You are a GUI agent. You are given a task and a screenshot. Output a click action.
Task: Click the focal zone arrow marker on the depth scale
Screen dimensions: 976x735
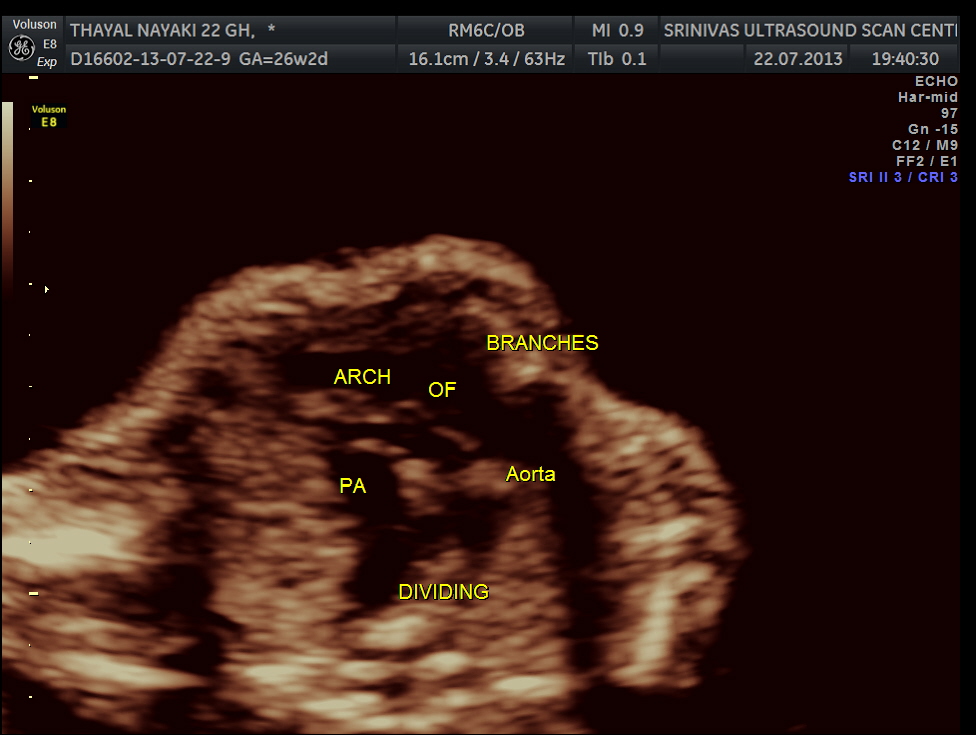coord(46,289)
